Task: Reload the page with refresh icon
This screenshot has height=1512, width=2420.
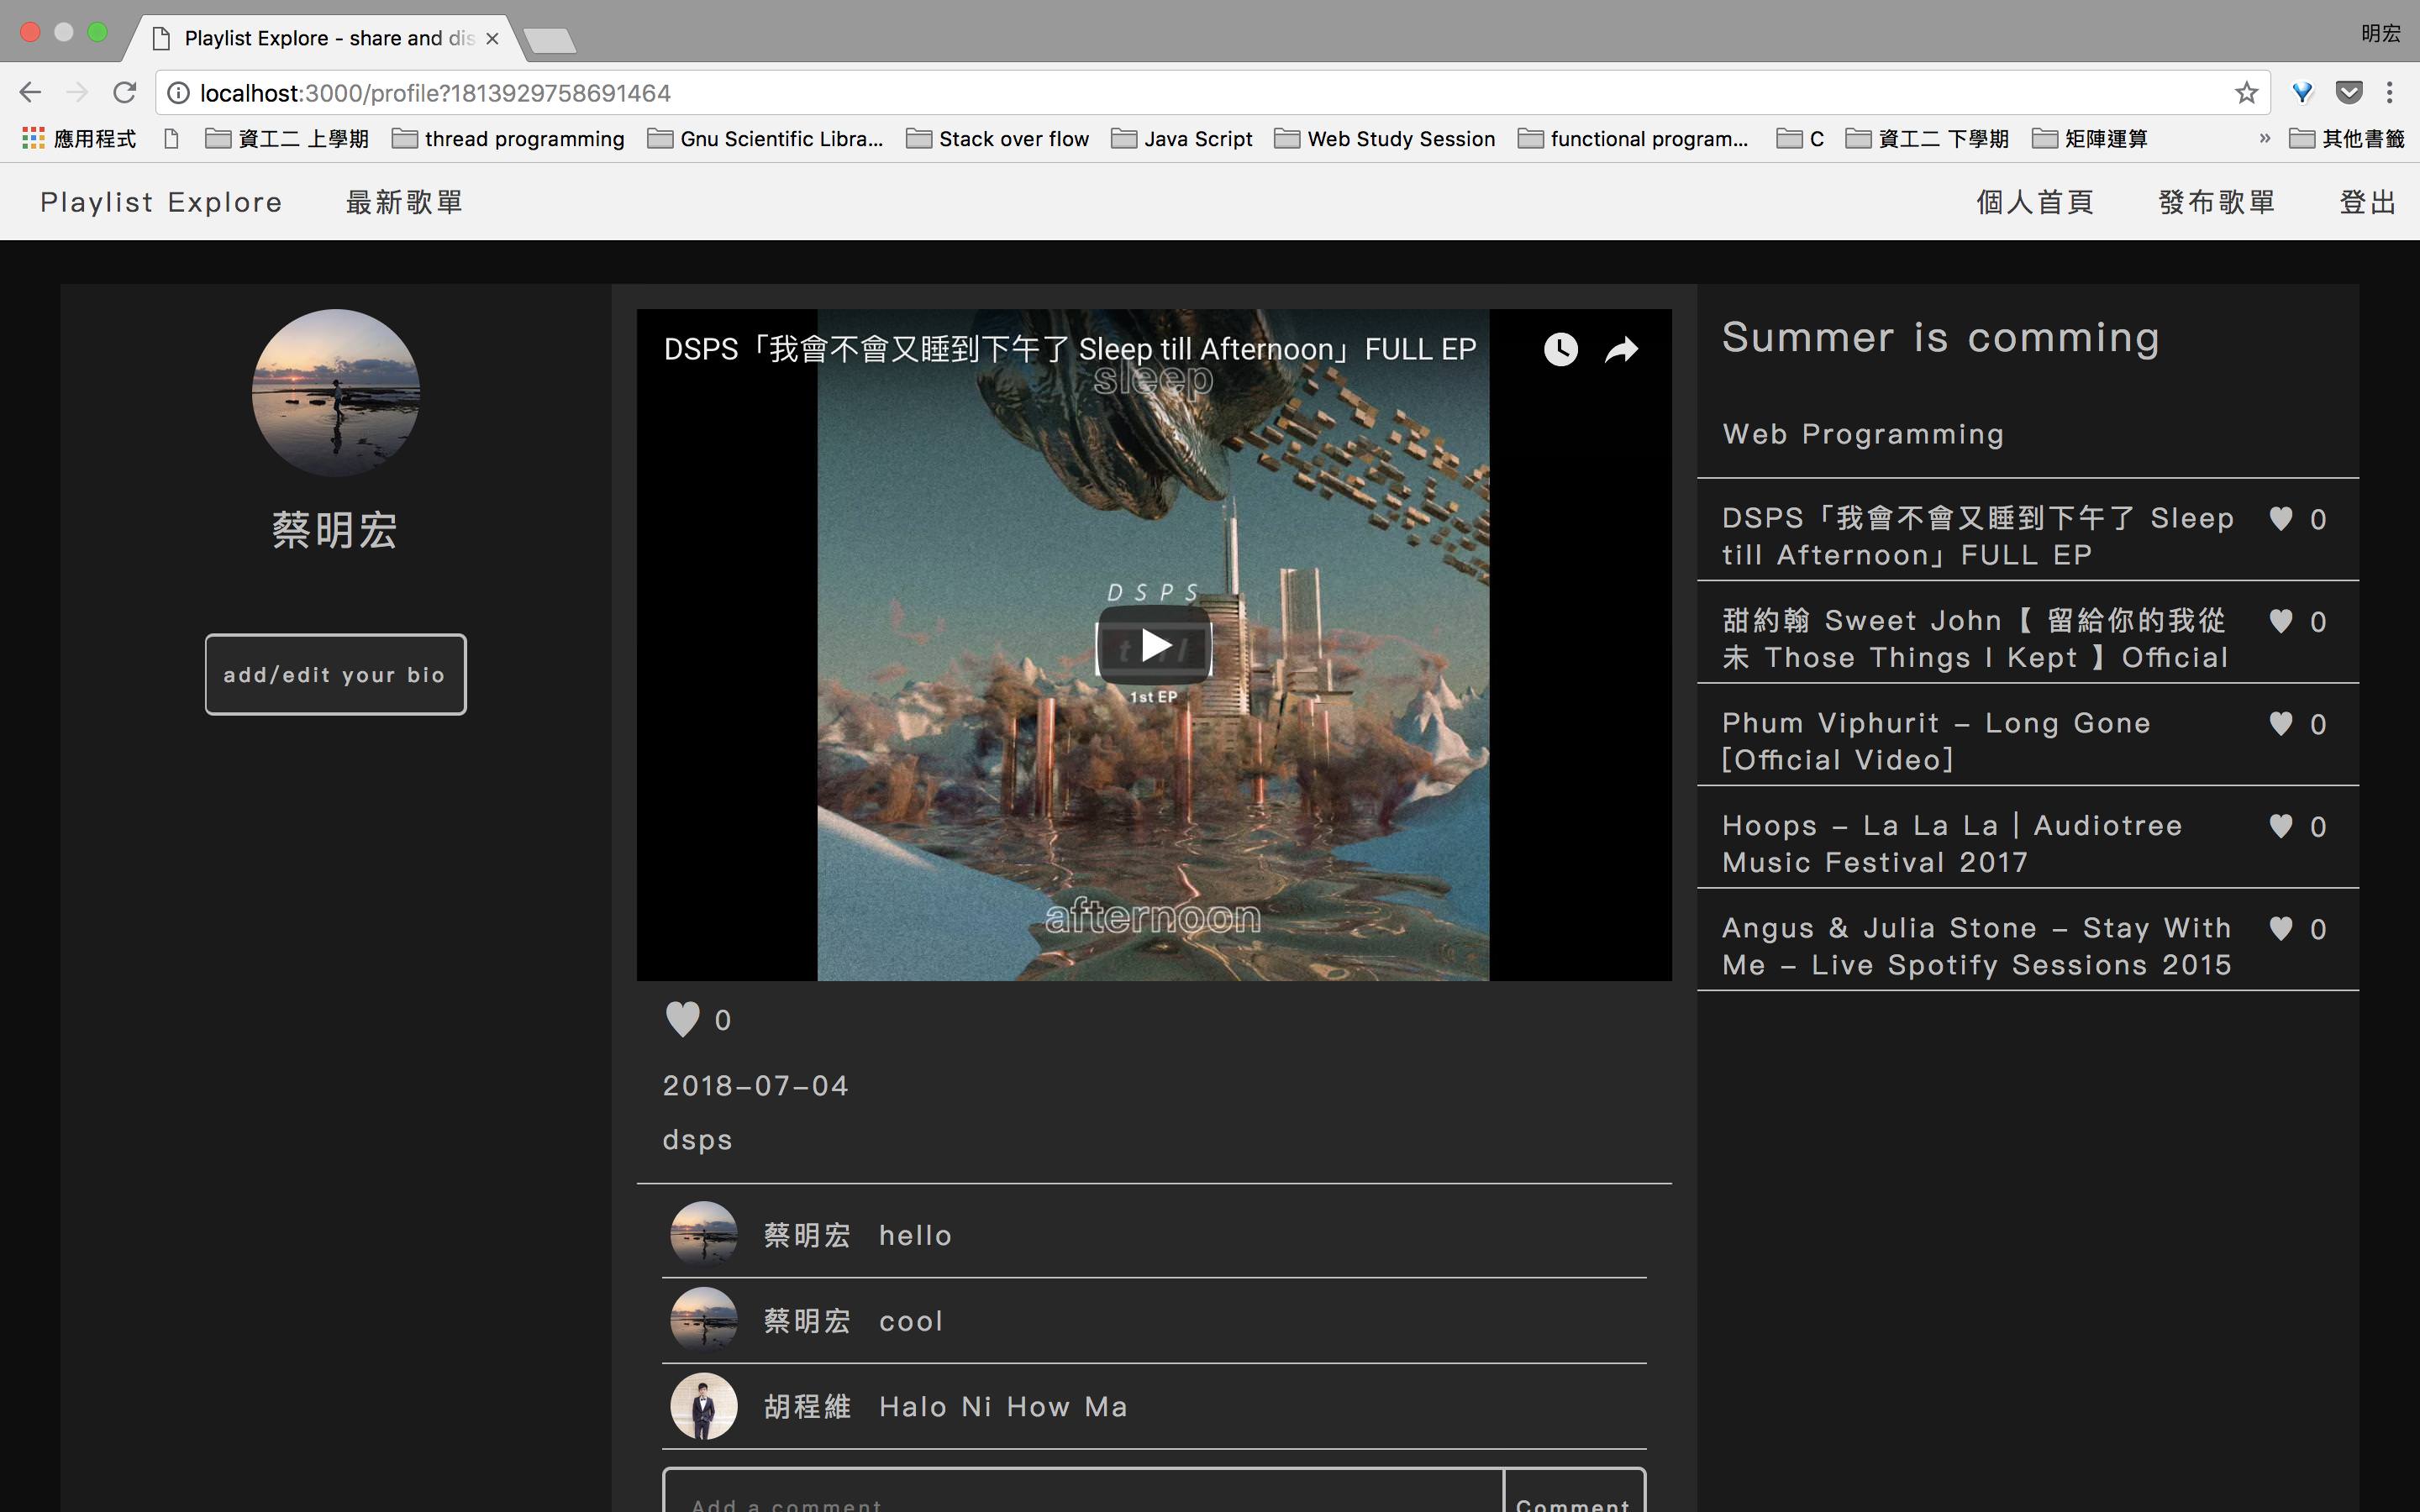Action: point(124,93)
